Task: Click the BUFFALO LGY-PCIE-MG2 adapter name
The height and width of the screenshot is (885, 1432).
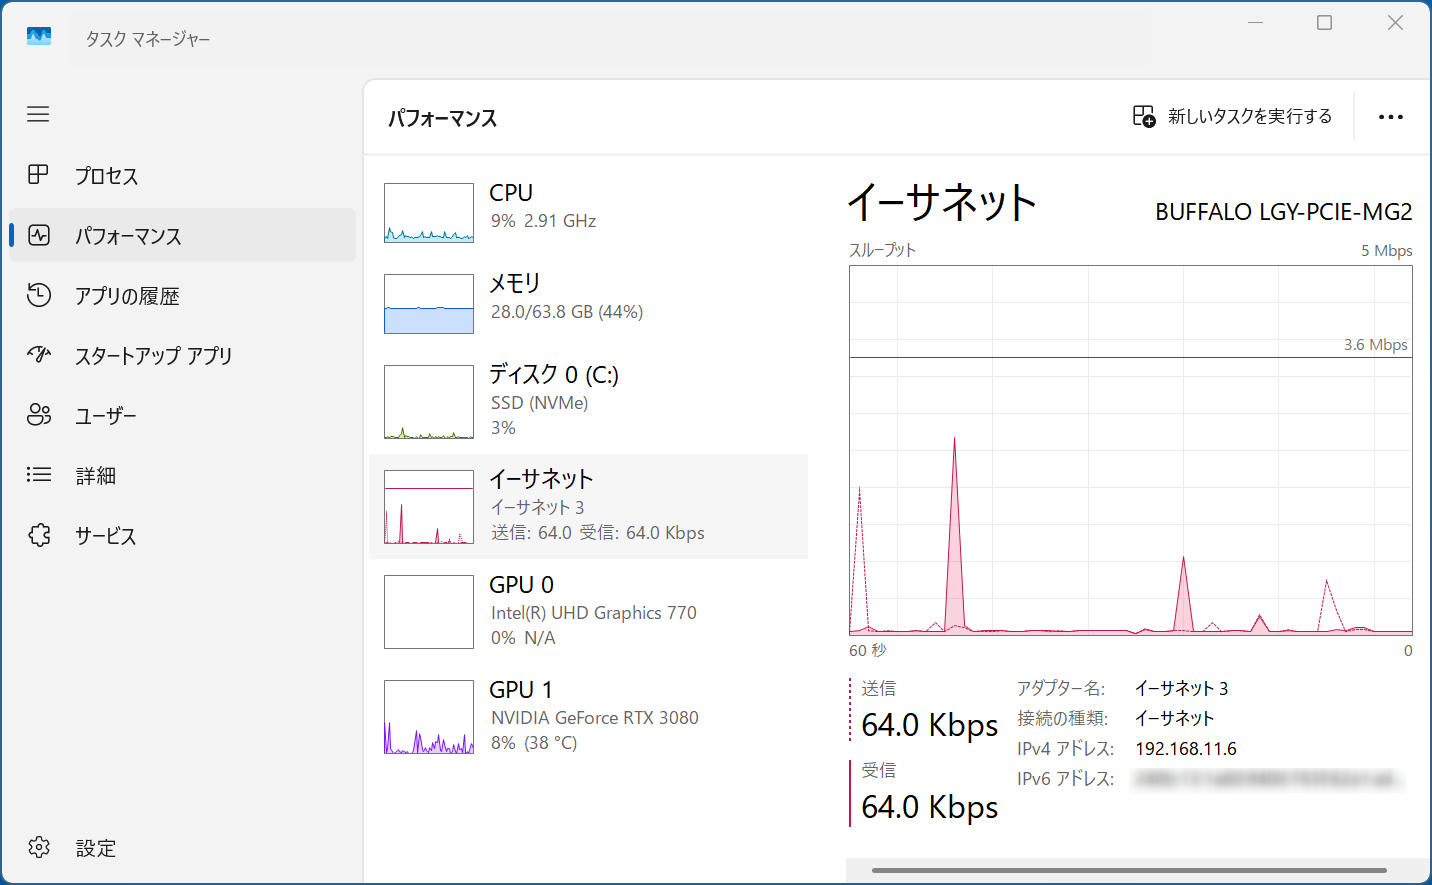Action: [x=1284, y=212]
